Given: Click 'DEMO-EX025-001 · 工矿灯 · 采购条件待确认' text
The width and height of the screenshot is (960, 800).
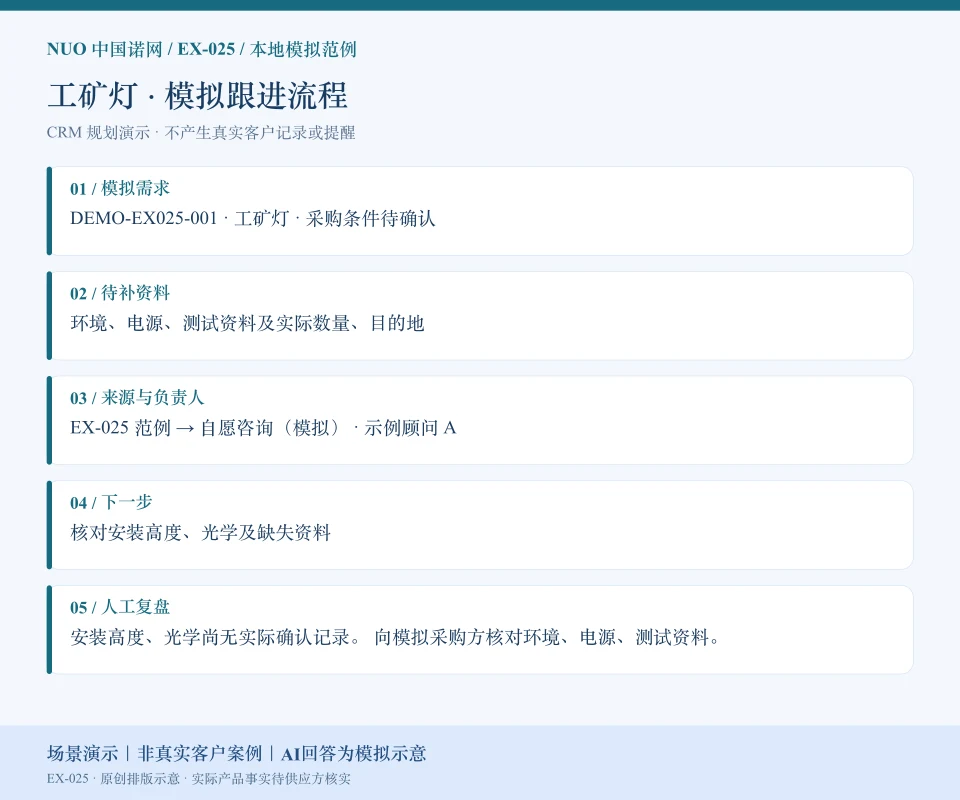Looking at the screenshot, I should [x=253, y=219].
